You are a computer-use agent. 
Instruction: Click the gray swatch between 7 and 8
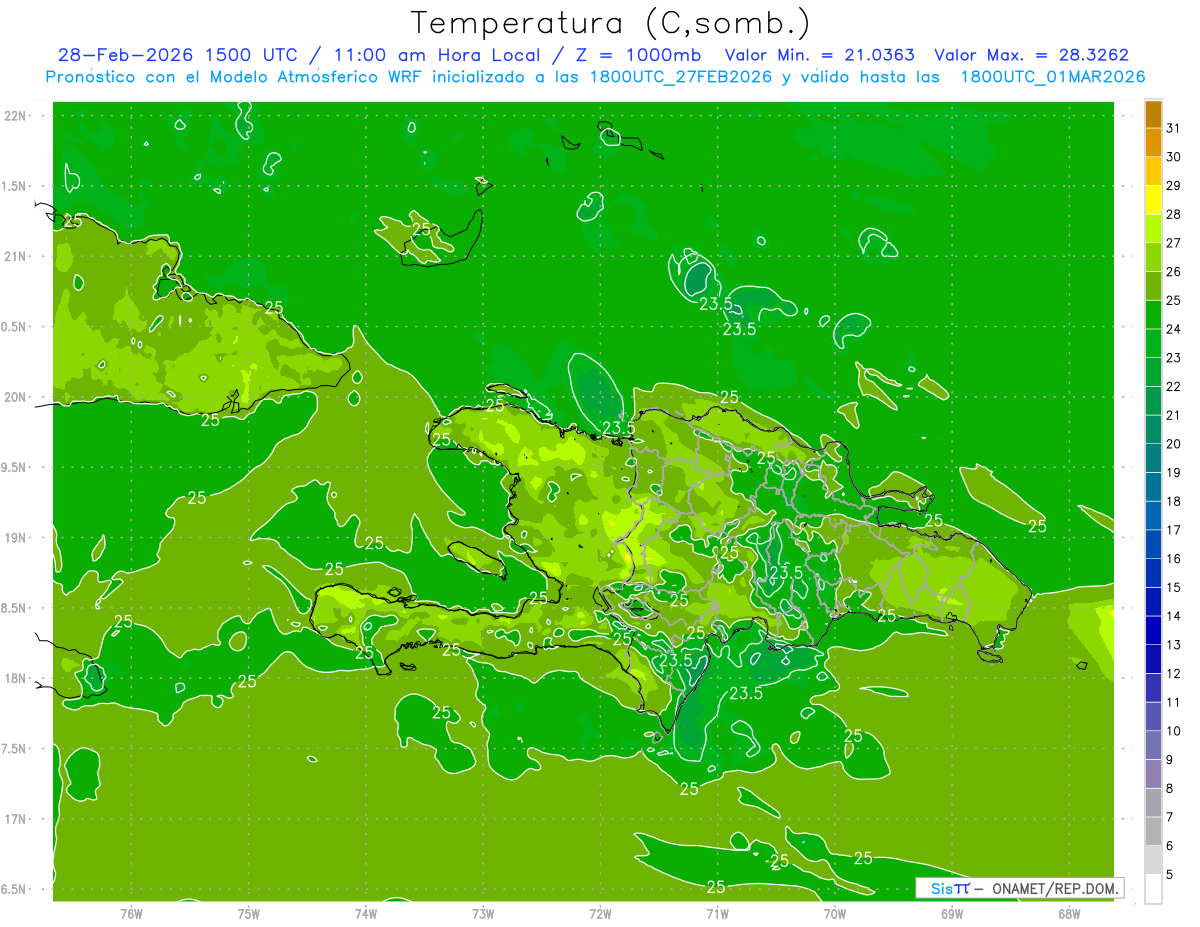[x=1153, y=802]
